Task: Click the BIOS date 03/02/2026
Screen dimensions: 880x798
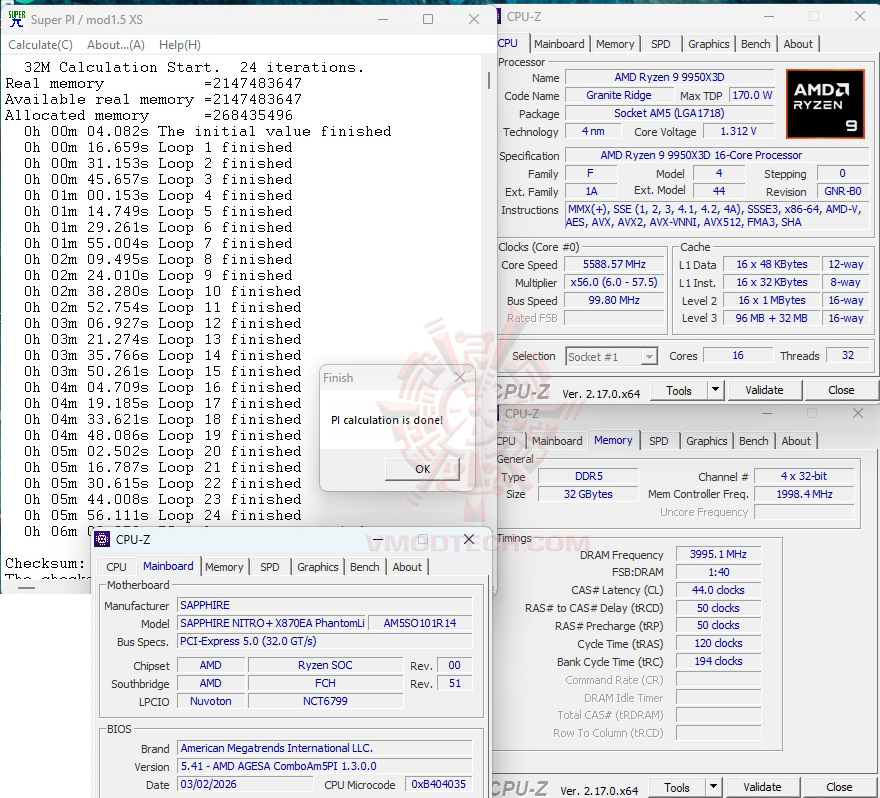Action: 246,784
